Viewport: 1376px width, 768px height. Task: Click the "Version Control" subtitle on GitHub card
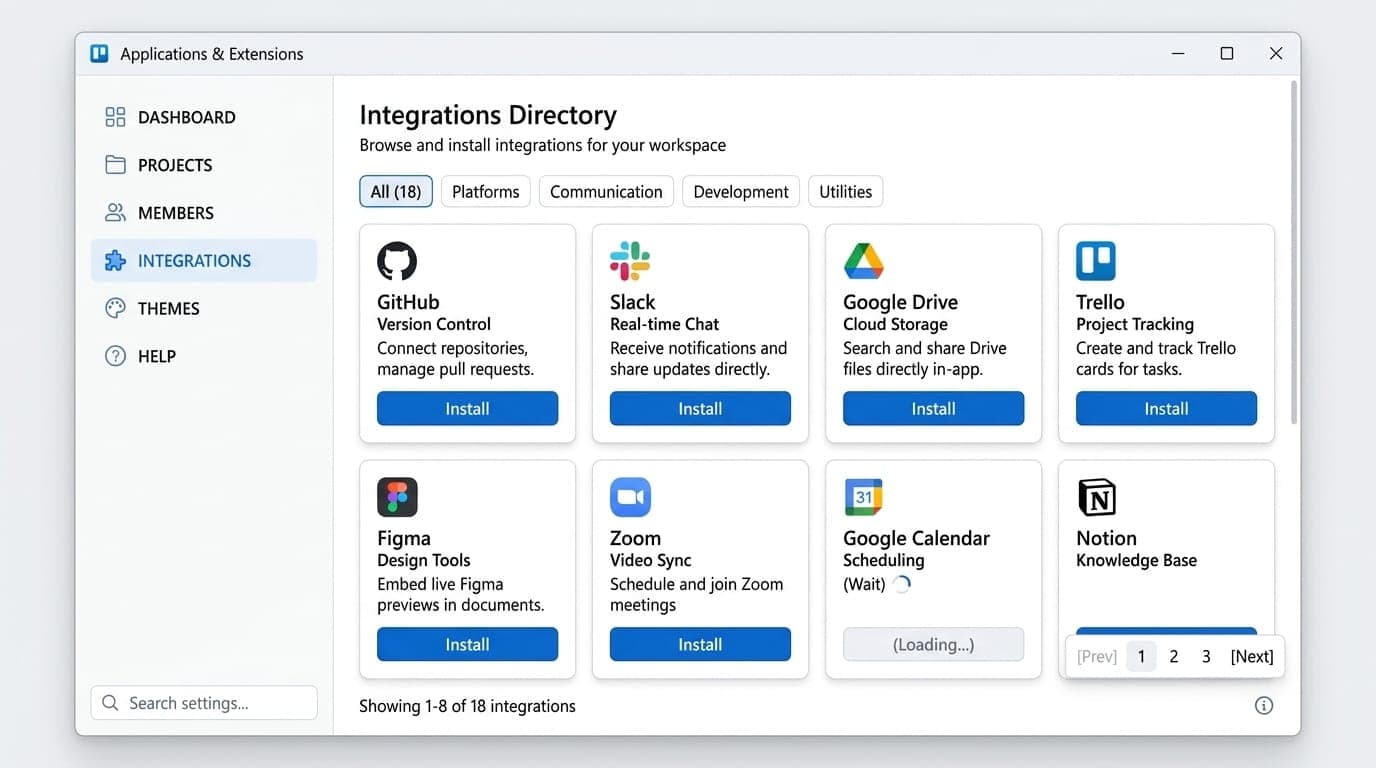[x=434, y=324]
